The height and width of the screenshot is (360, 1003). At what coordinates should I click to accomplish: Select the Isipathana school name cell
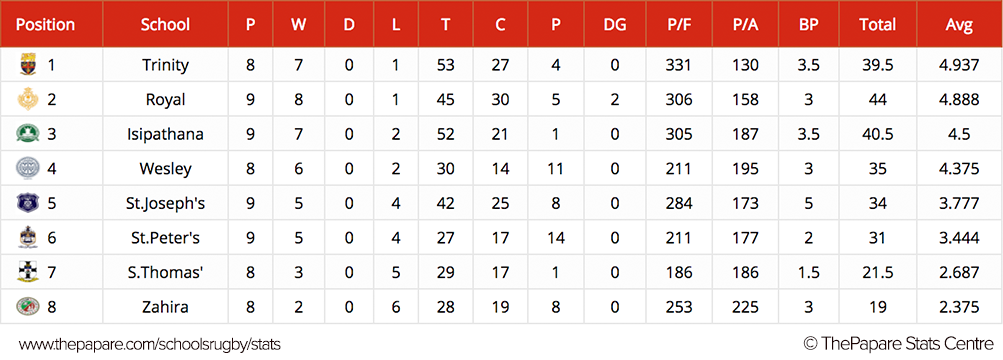coord(165,134)
